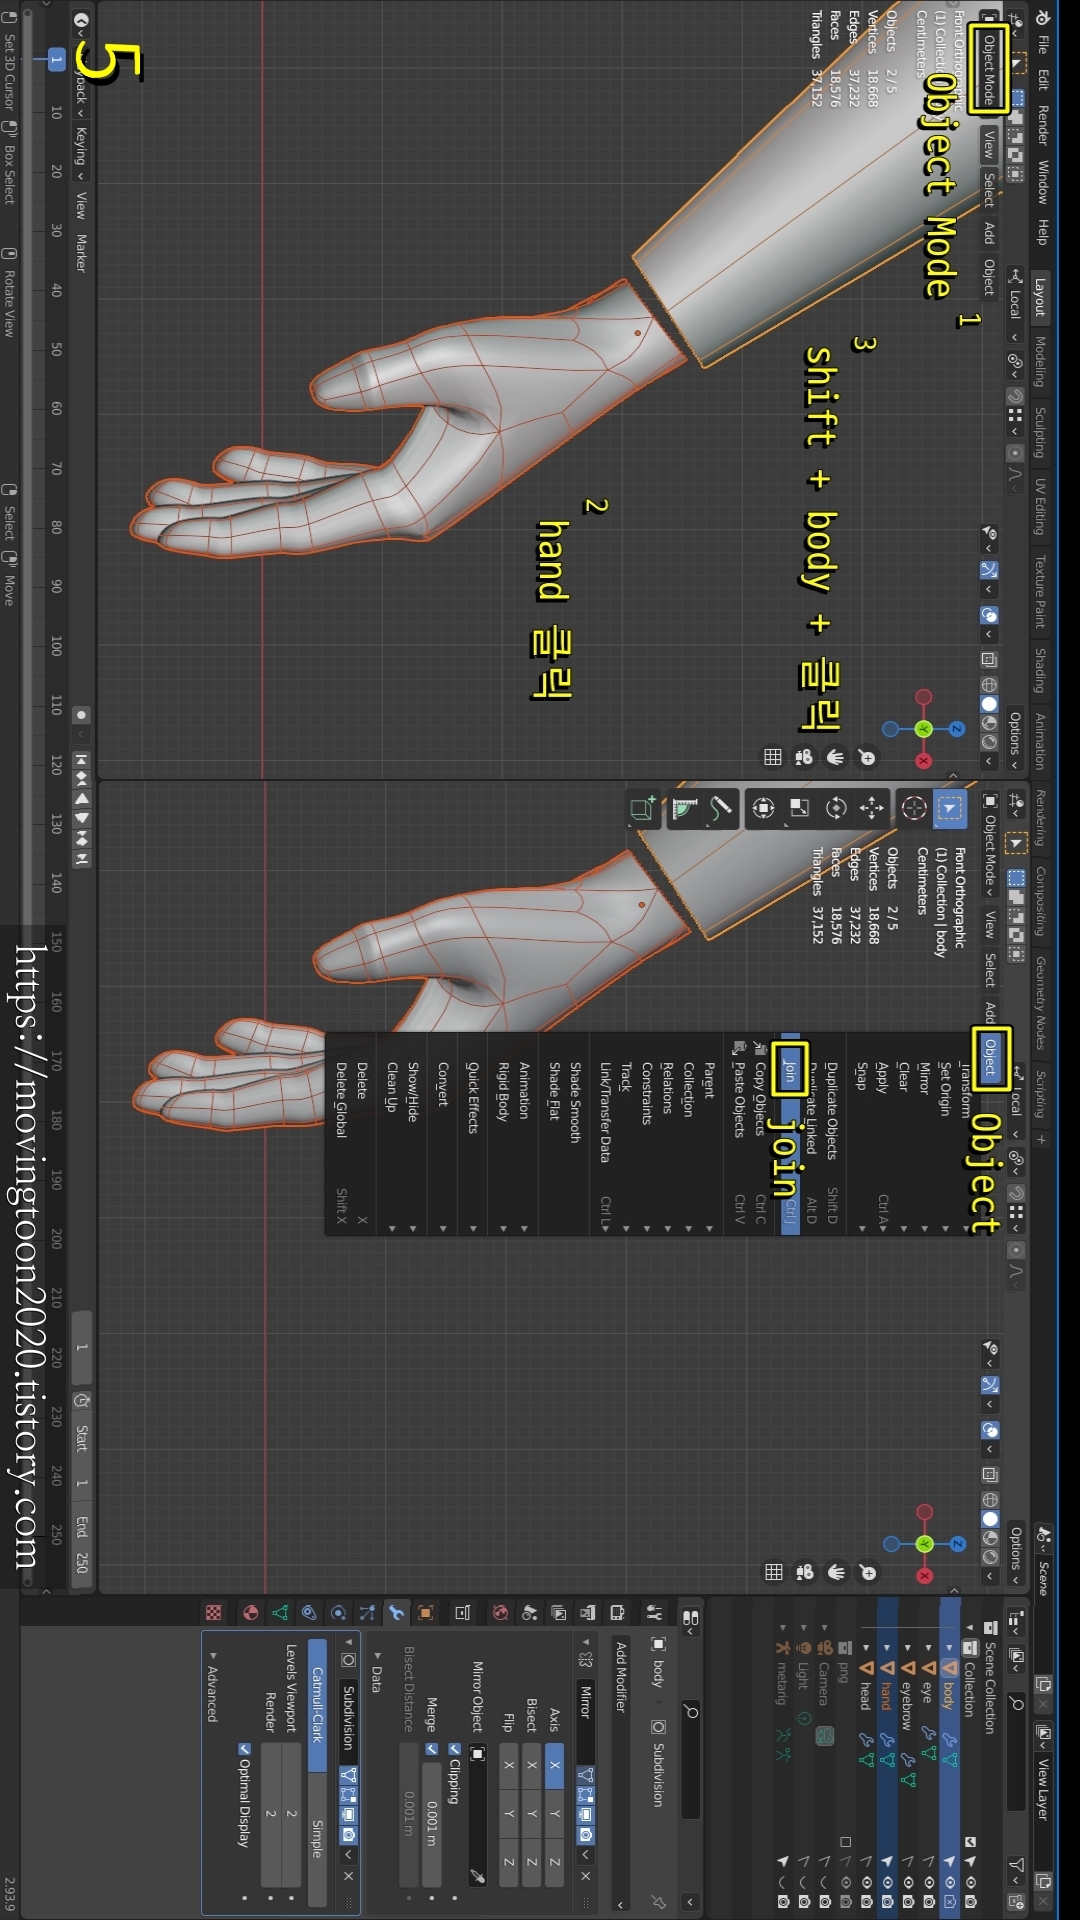Toggle Mirror Axis X button
Viewport: 1080px width, 1920px height.
[554, 1765]
